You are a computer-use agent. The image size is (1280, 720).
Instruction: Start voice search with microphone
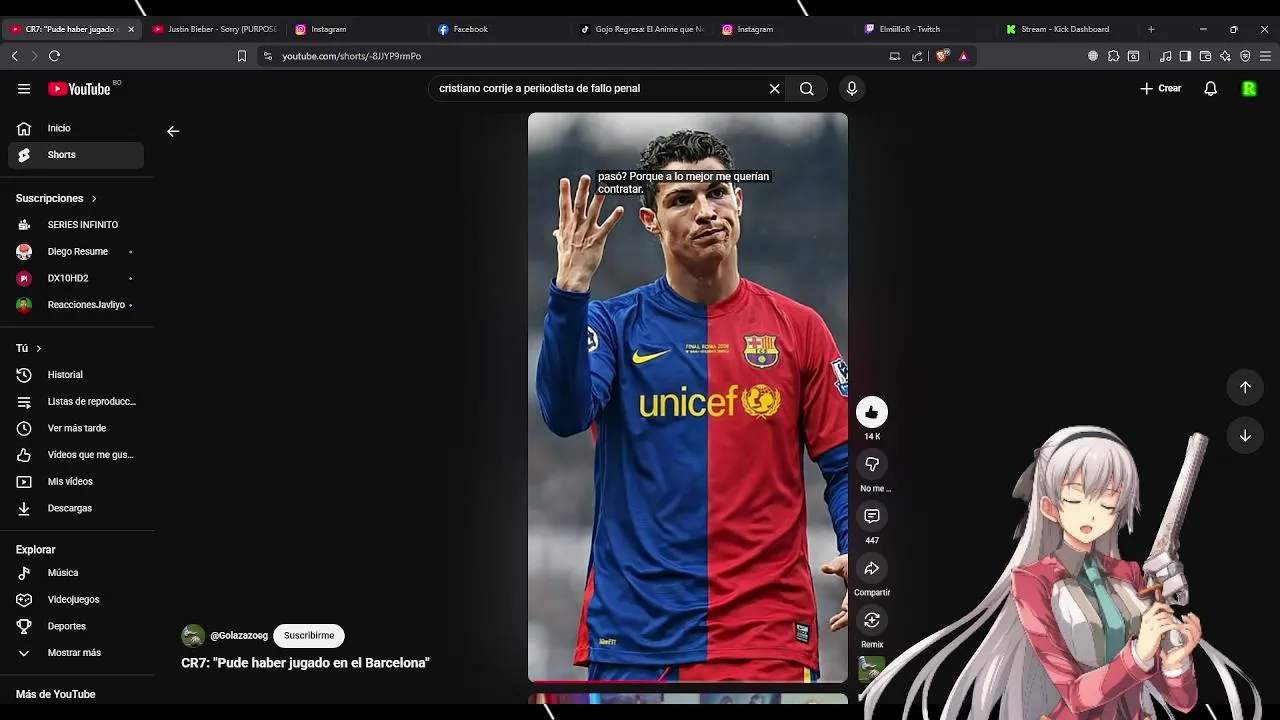pos(852,89)
